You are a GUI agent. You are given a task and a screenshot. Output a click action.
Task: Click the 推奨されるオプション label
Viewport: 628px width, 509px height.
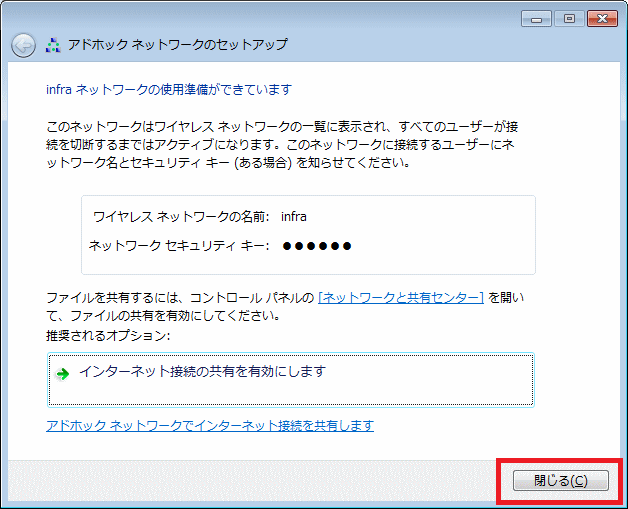click(x=108, y=335)
